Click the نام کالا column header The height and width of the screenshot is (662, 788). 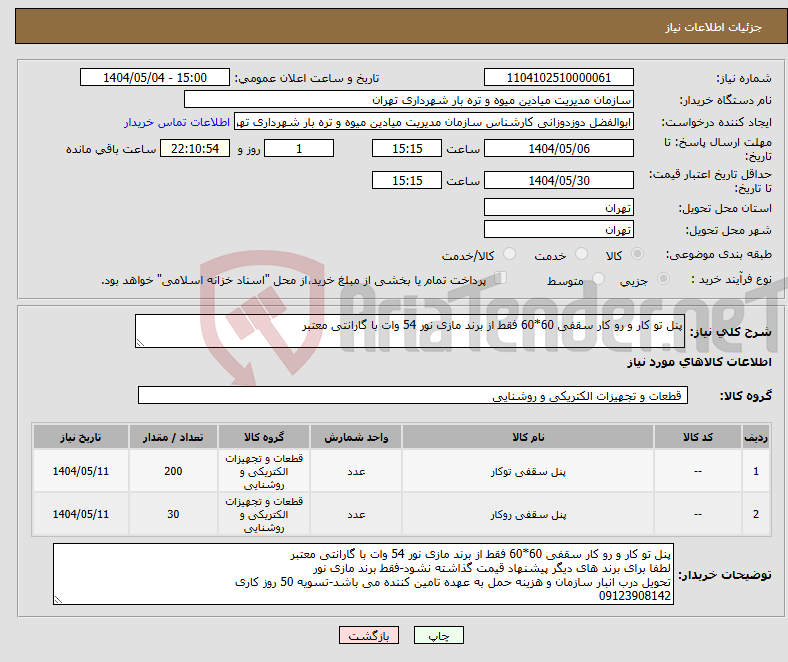[x=528, y=437]
